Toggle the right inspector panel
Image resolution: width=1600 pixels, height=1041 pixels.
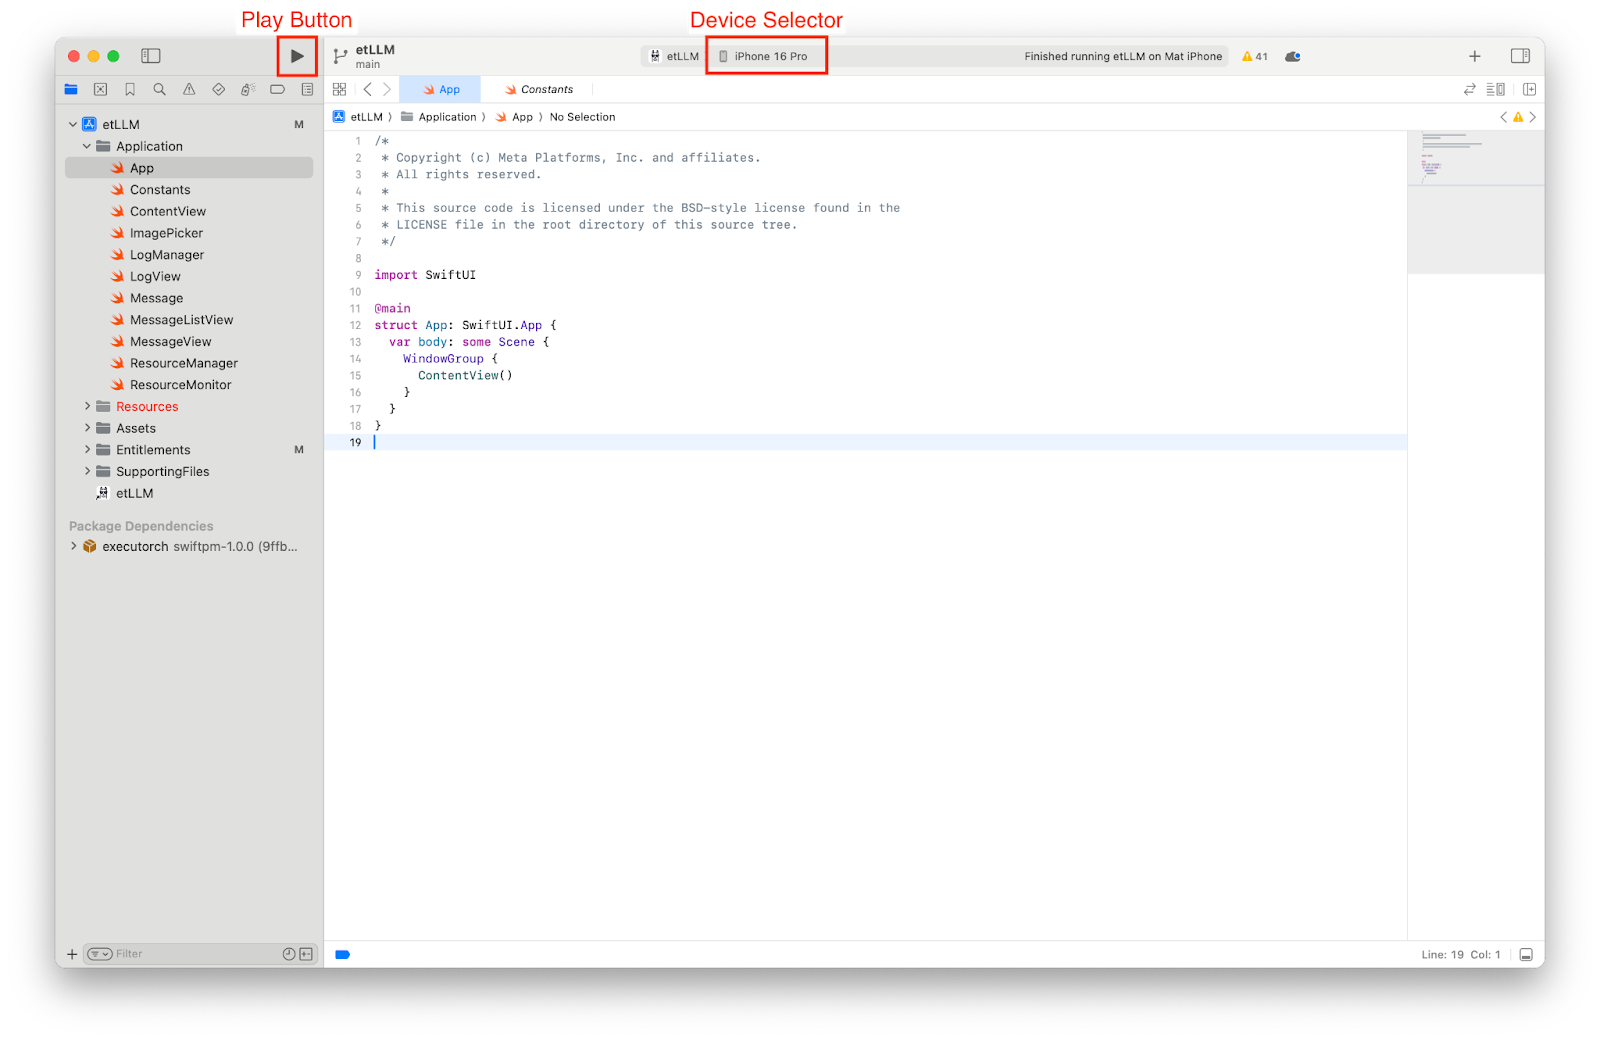(1520, 56)
